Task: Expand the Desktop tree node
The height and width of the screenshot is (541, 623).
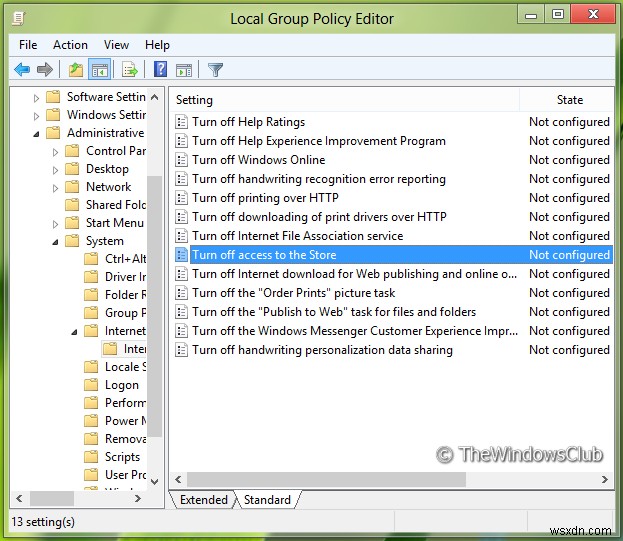Action: (55, 170)
